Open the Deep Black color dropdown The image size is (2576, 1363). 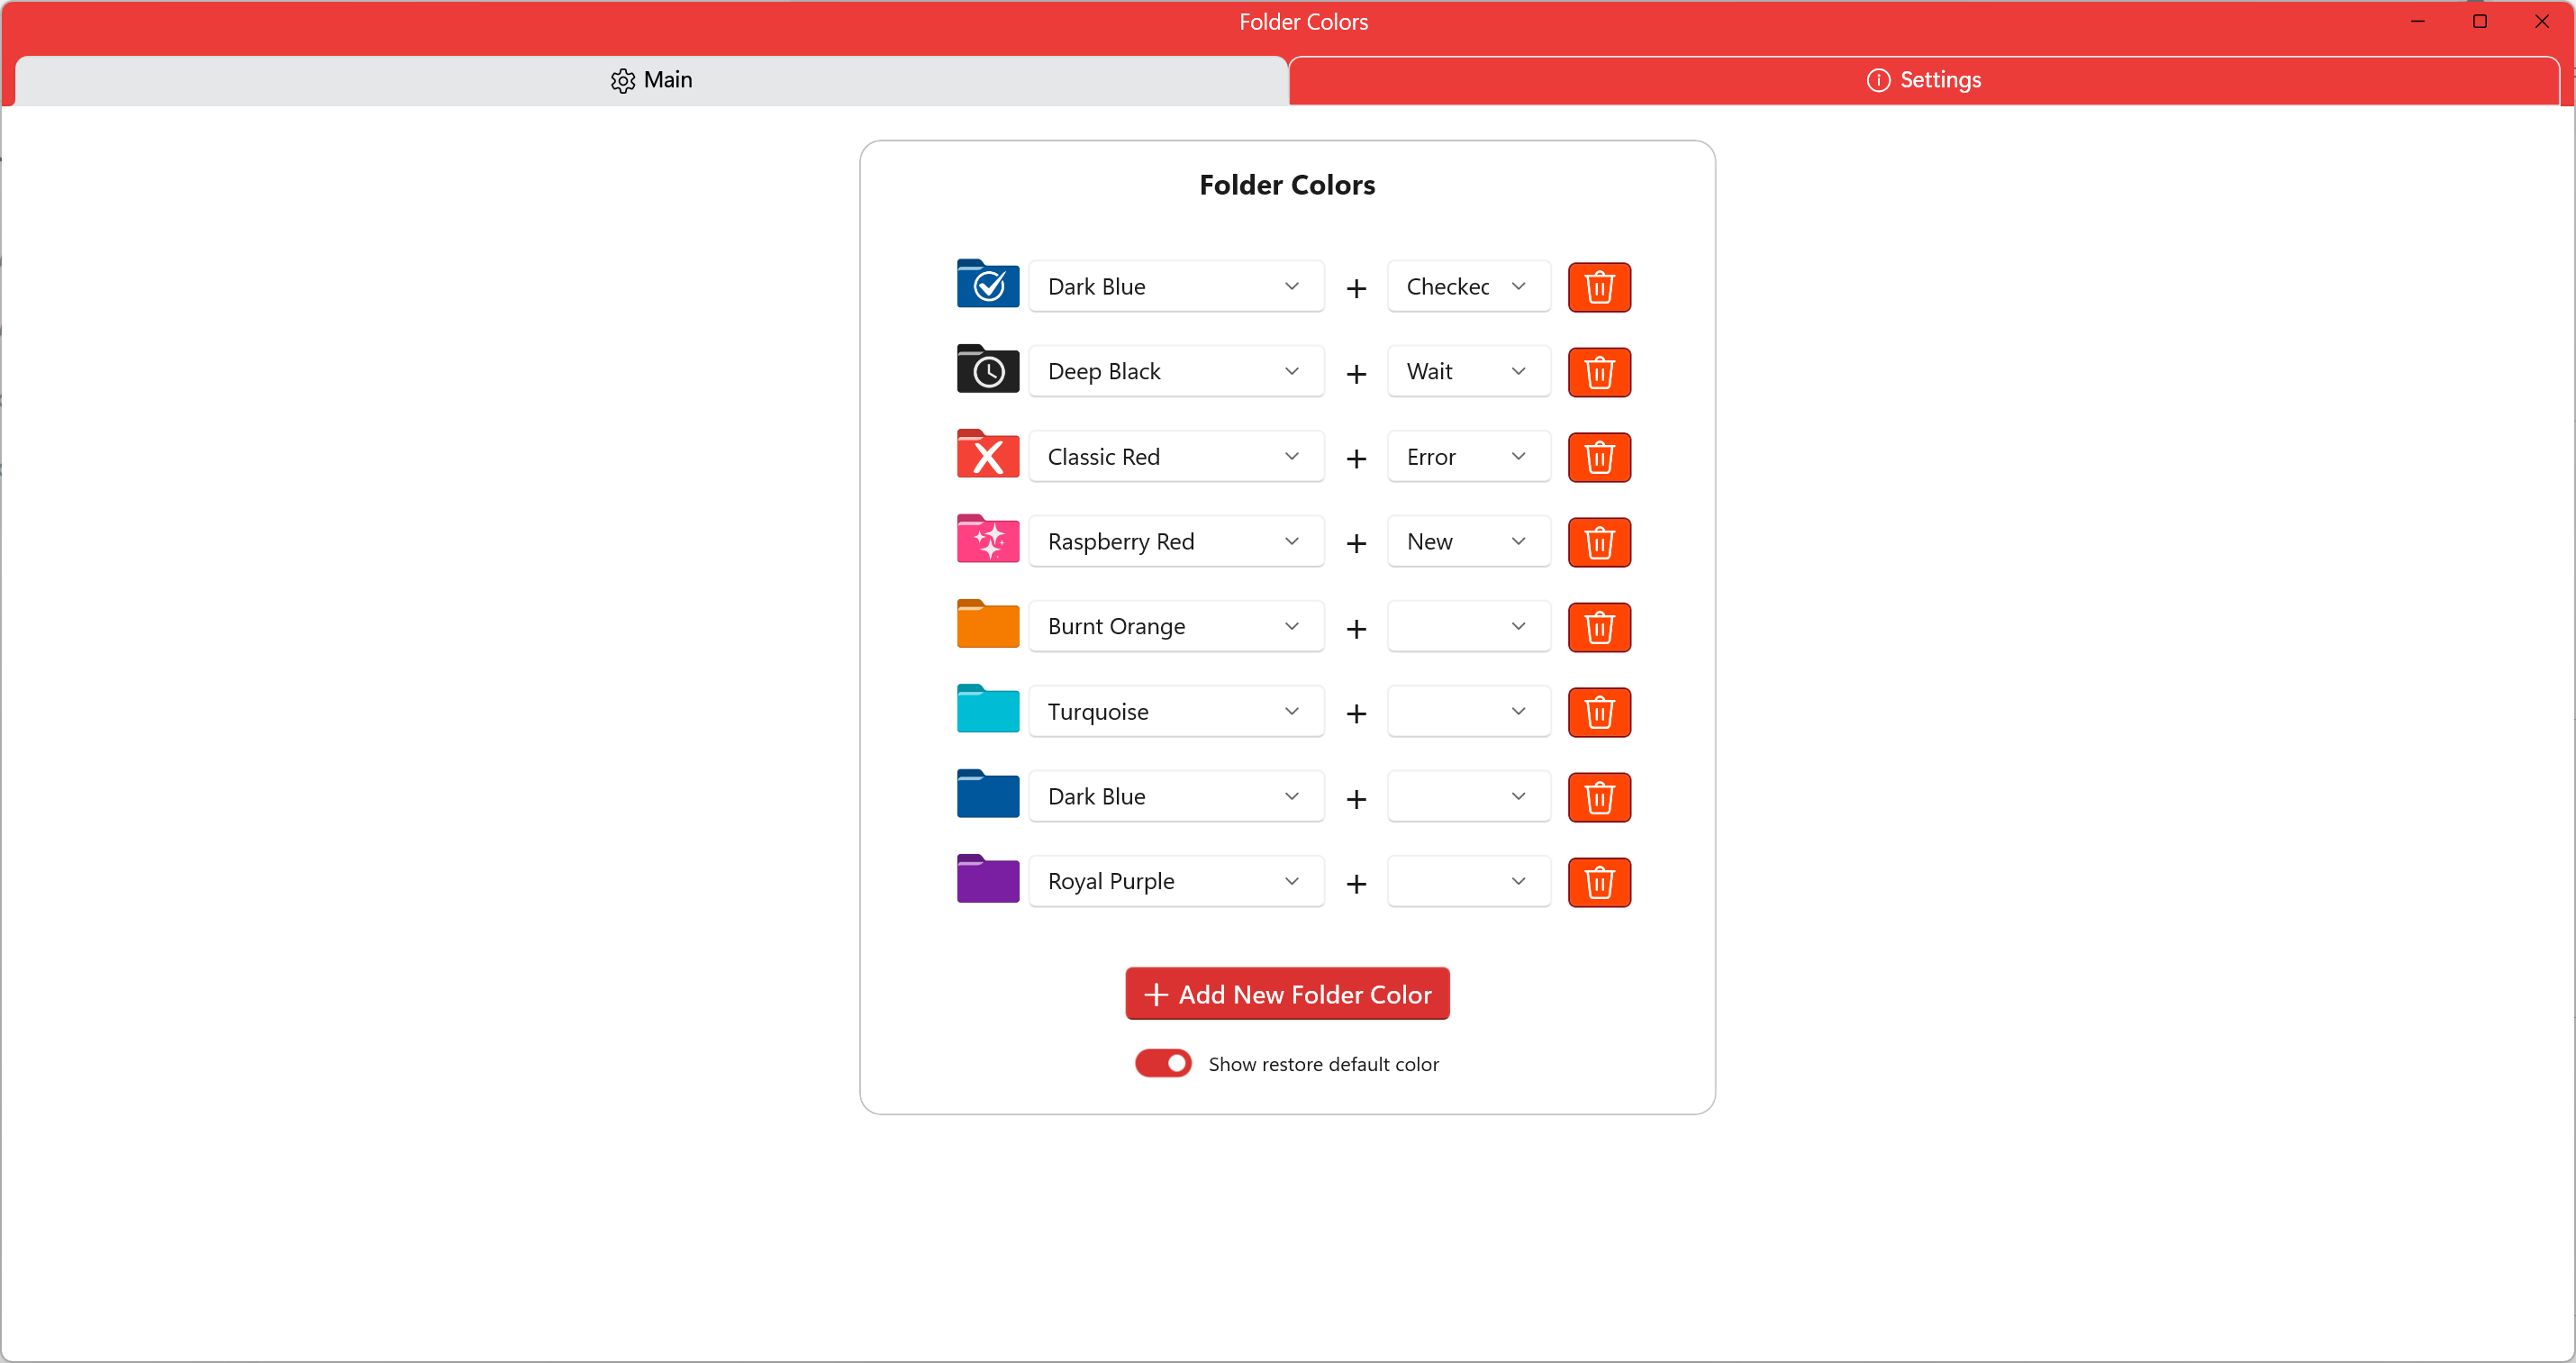1175,372
